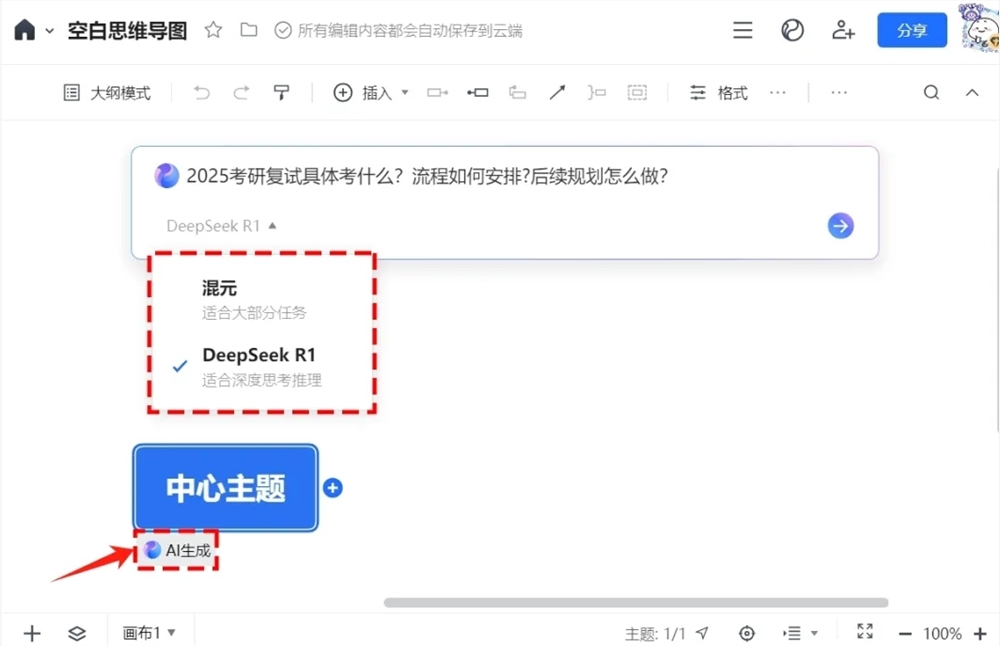
Task: Click the layers icon at bottom left
Action: (78, 633)
